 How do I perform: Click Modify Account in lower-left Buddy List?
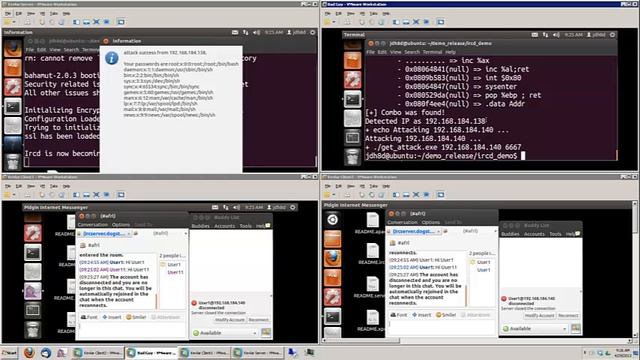tap(229, 320)
